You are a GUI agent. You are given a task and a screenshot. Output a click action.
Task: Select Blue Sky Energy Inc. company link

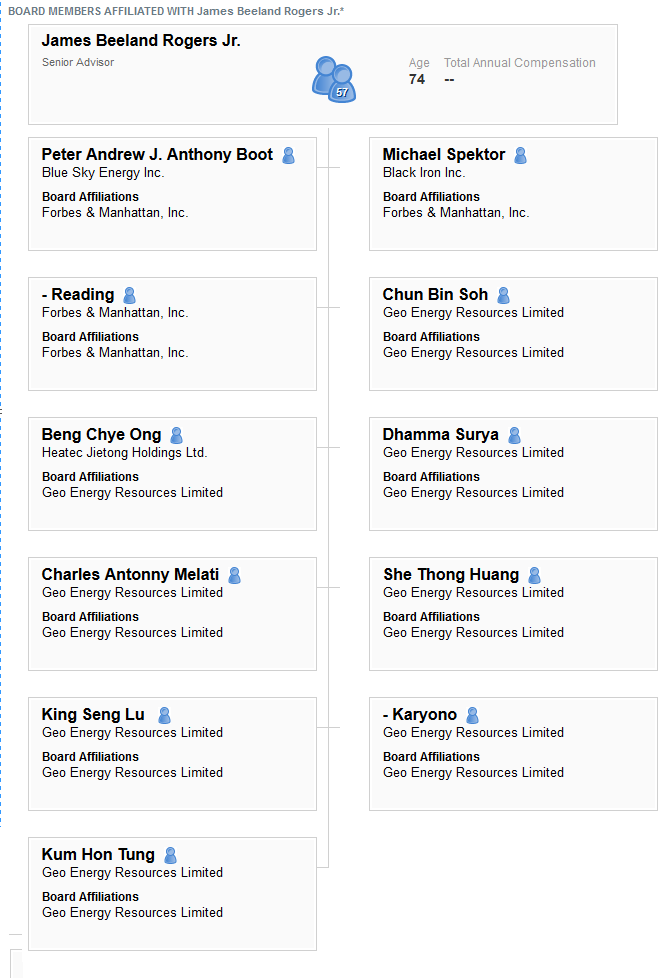pyautogui.click(x=103, y=173)
